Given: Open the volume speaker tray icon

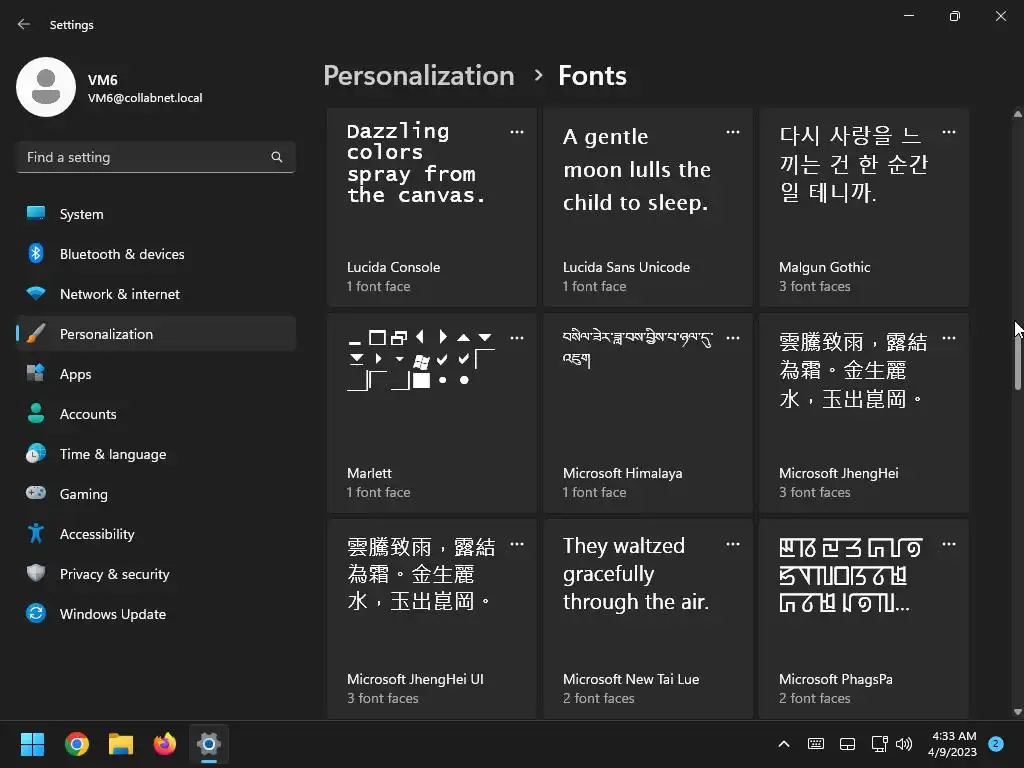Looking at the screenshot, I should pos(904,744).
